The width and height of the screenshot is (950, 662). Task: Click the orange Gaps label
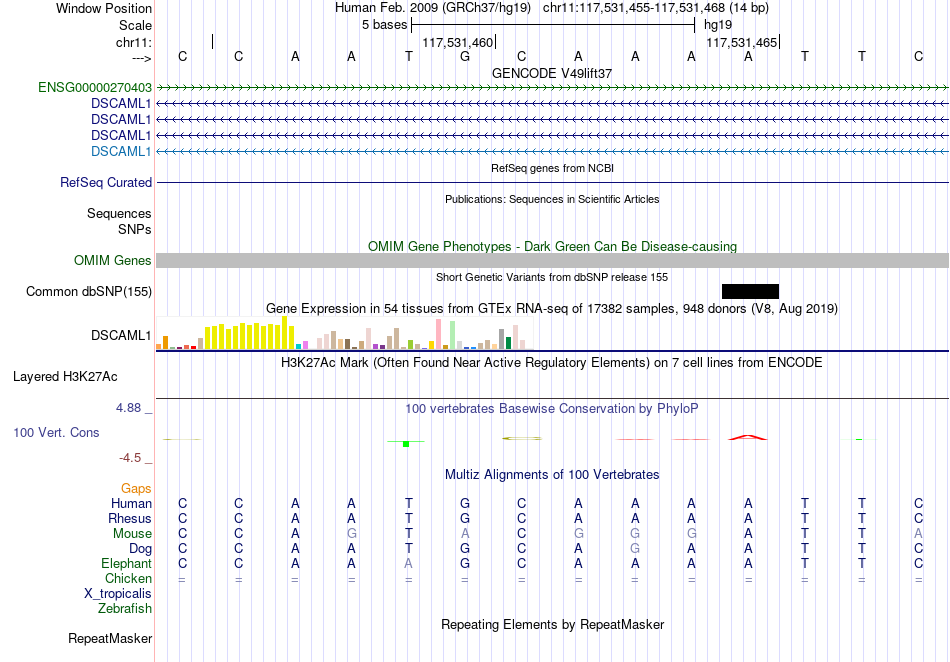[136, 488]
